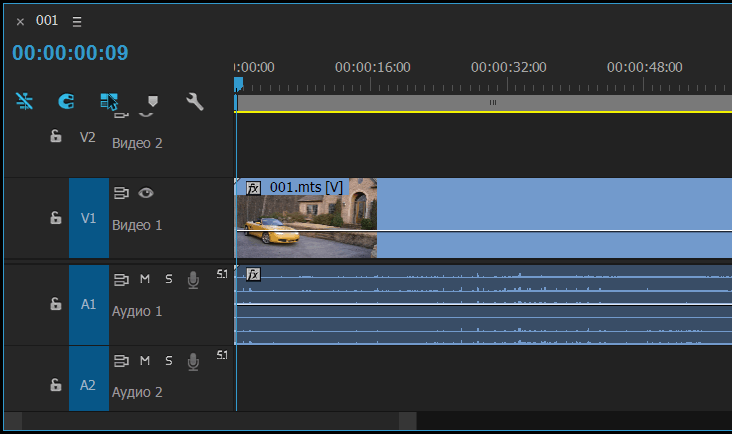Close the 001 sequence tab
Screen dimensions: 732x434
pyautogui.click(x=20, y=21)
